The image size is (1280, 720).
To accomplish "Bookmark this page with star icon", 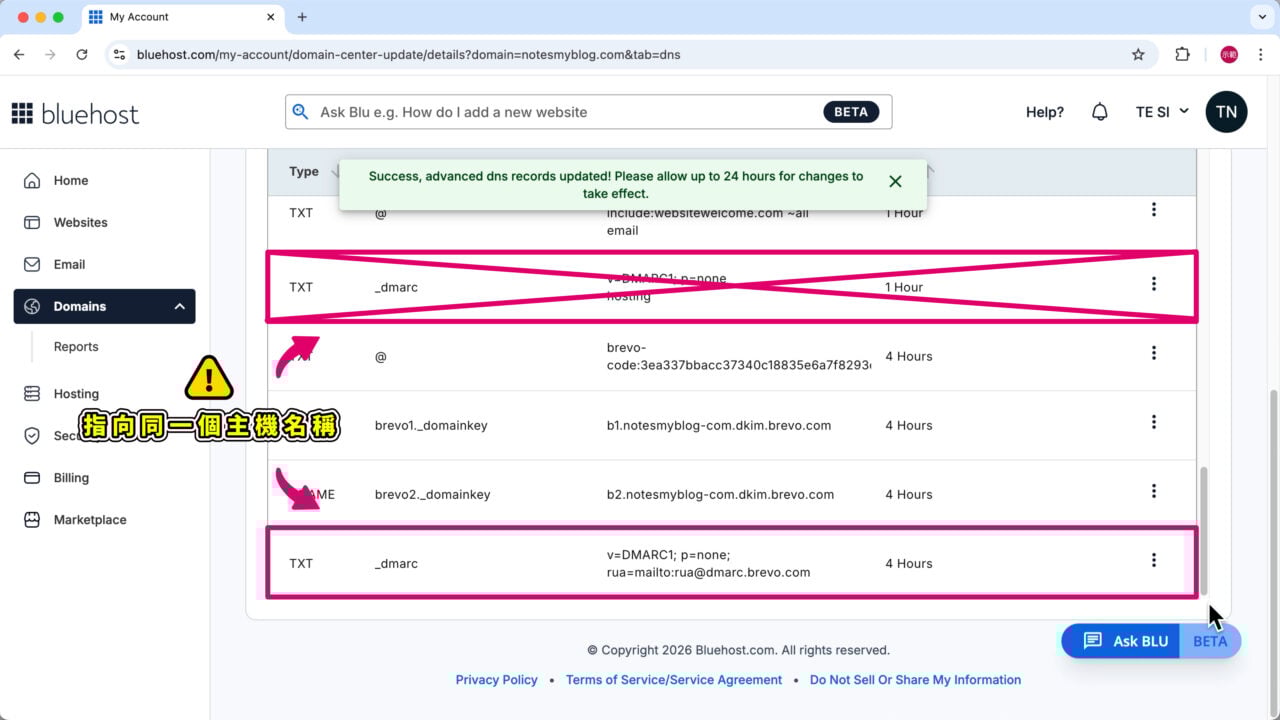I will (1138, 55).
